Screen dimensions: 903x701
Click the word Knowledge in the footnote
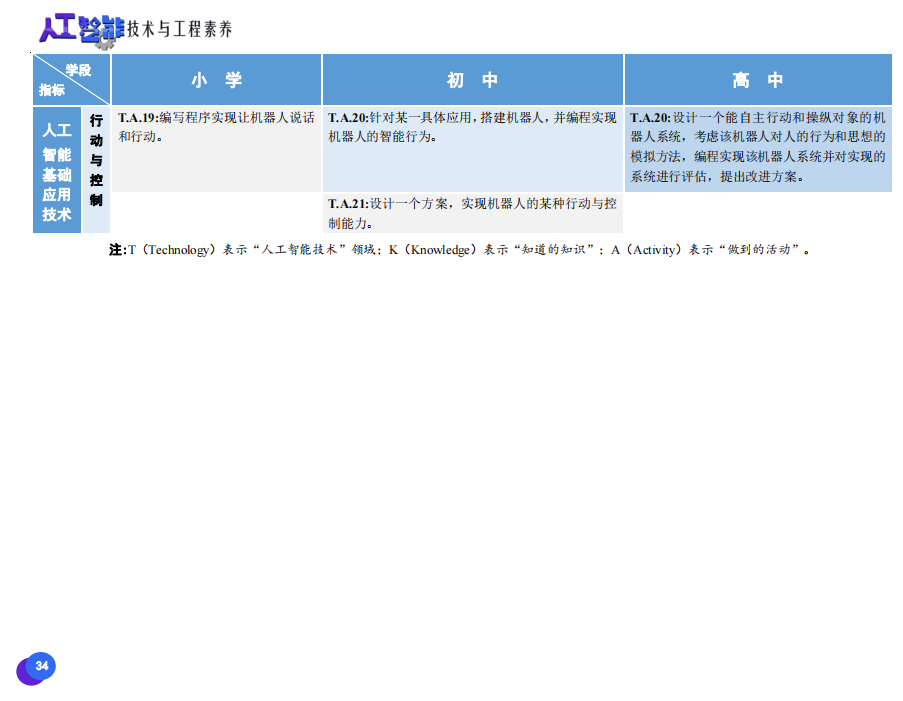click(x=443, y=250)
